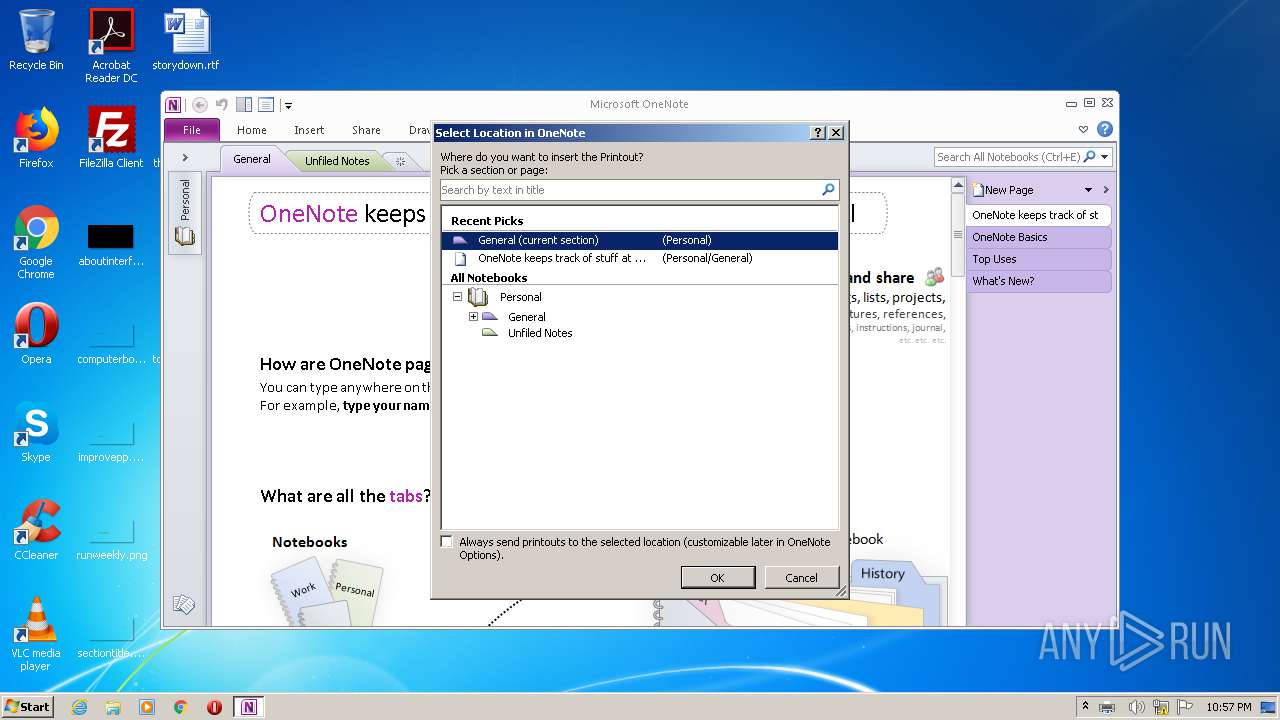Select the OneNote keeps track of stuff page pick
Viewport: 1280px width, 720px height.
pos(640,258)
